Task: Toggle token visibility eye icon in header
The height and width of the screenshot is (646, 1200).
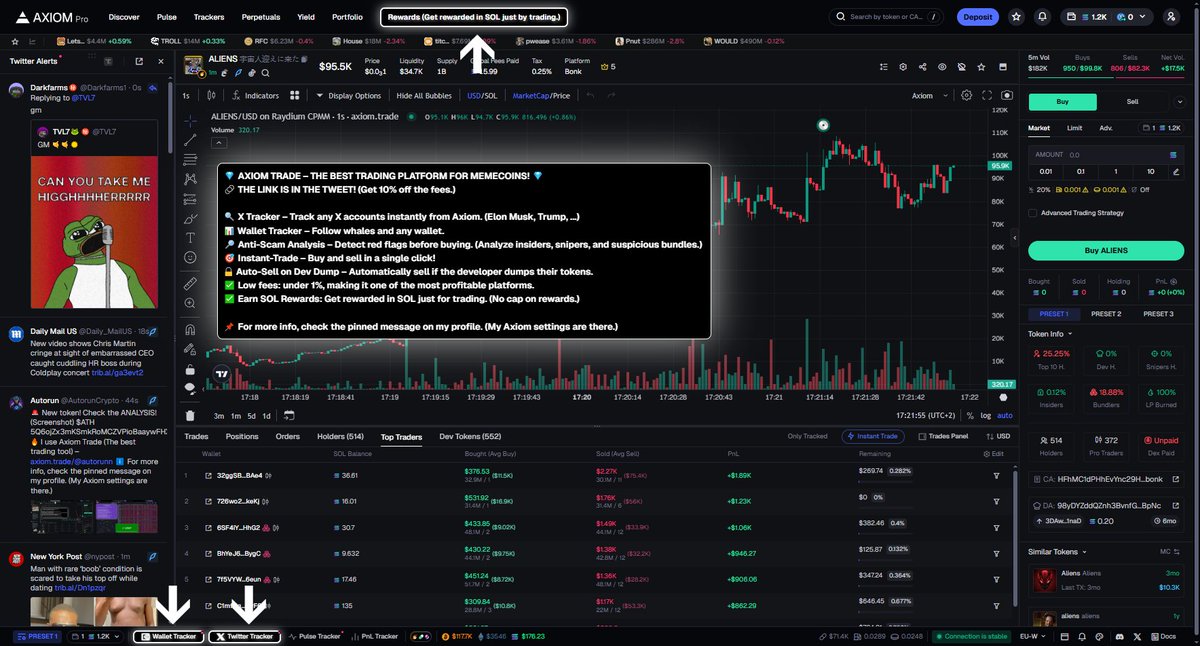Action: (941, 67)
